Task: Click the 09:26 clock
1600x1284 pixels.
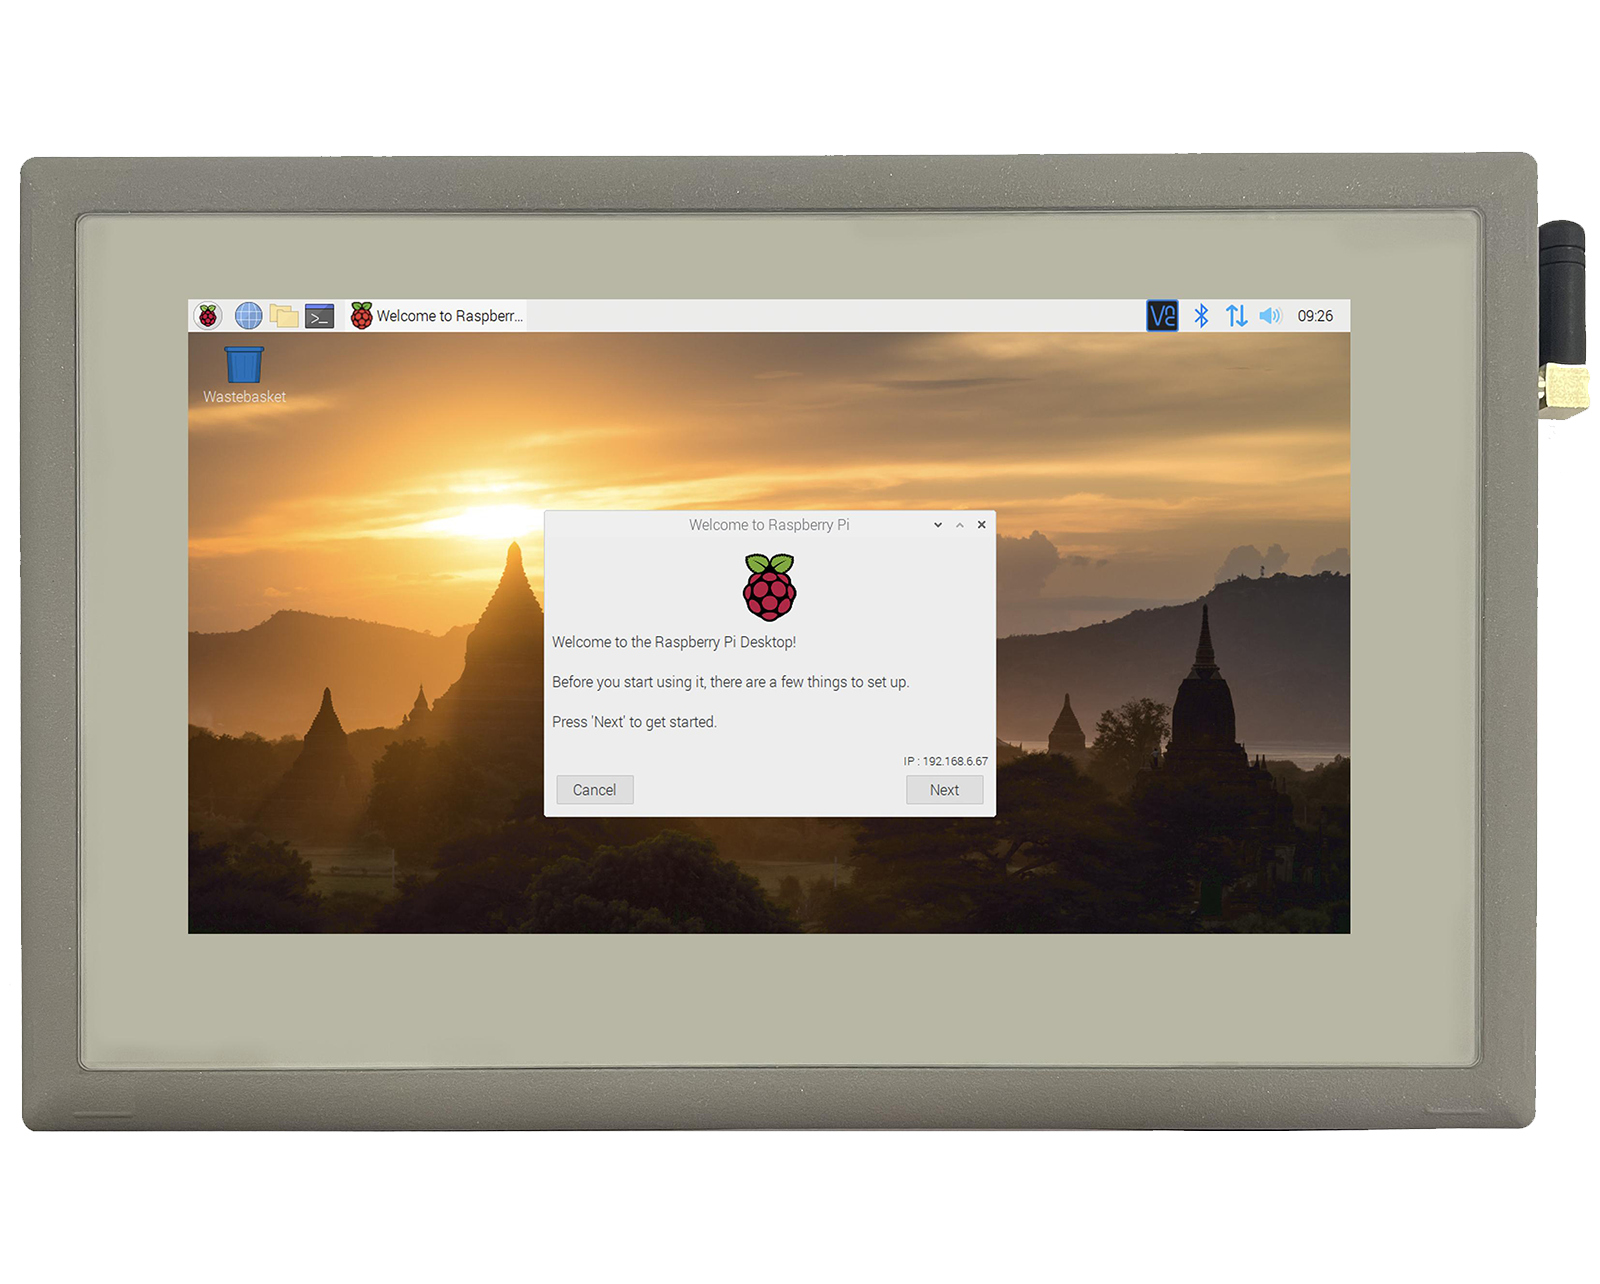Action: (1315, 316)
